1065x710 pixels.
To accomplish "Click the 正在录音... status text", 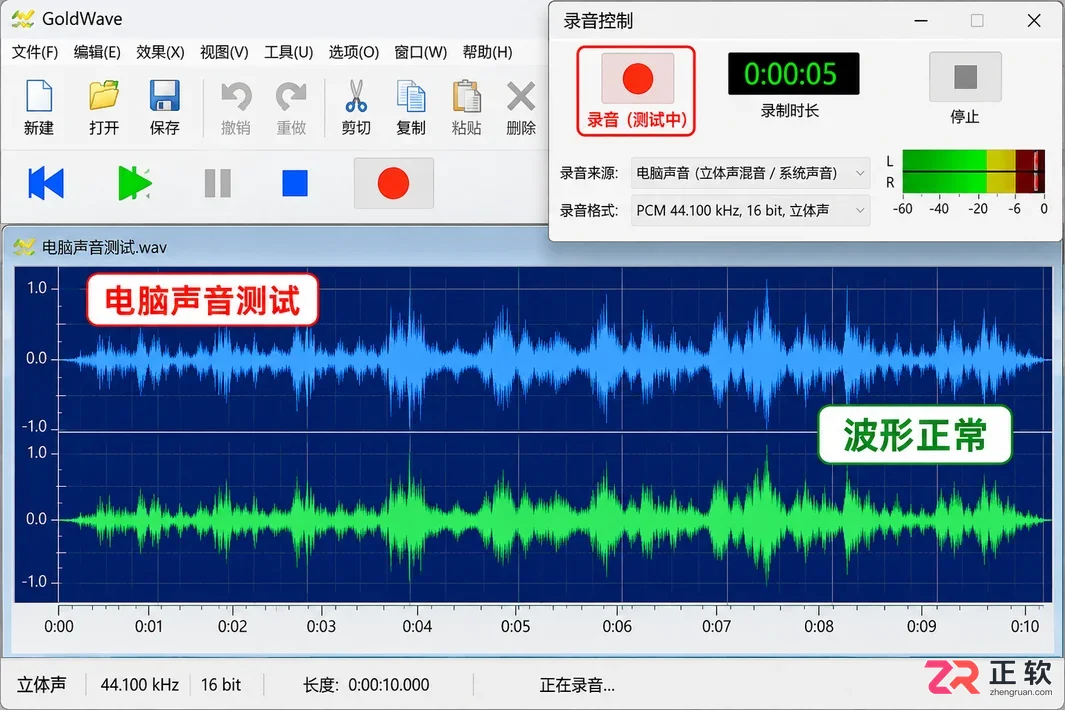I will (577, 685).
